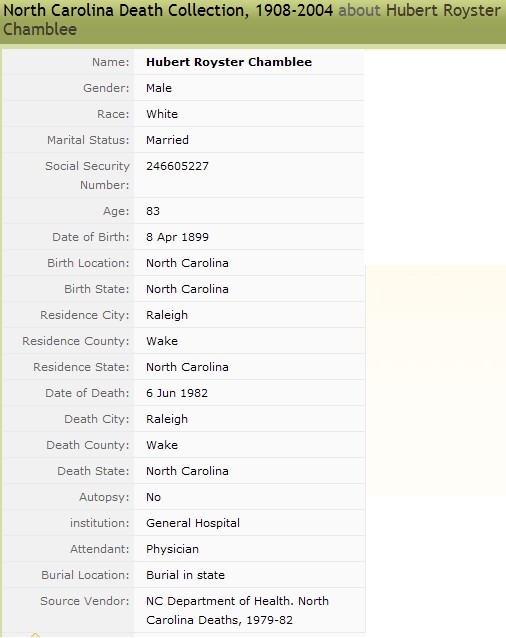Click the Marital Status value Married
Viewport: 506px width, 638px height.
click(x=167, y=140)
